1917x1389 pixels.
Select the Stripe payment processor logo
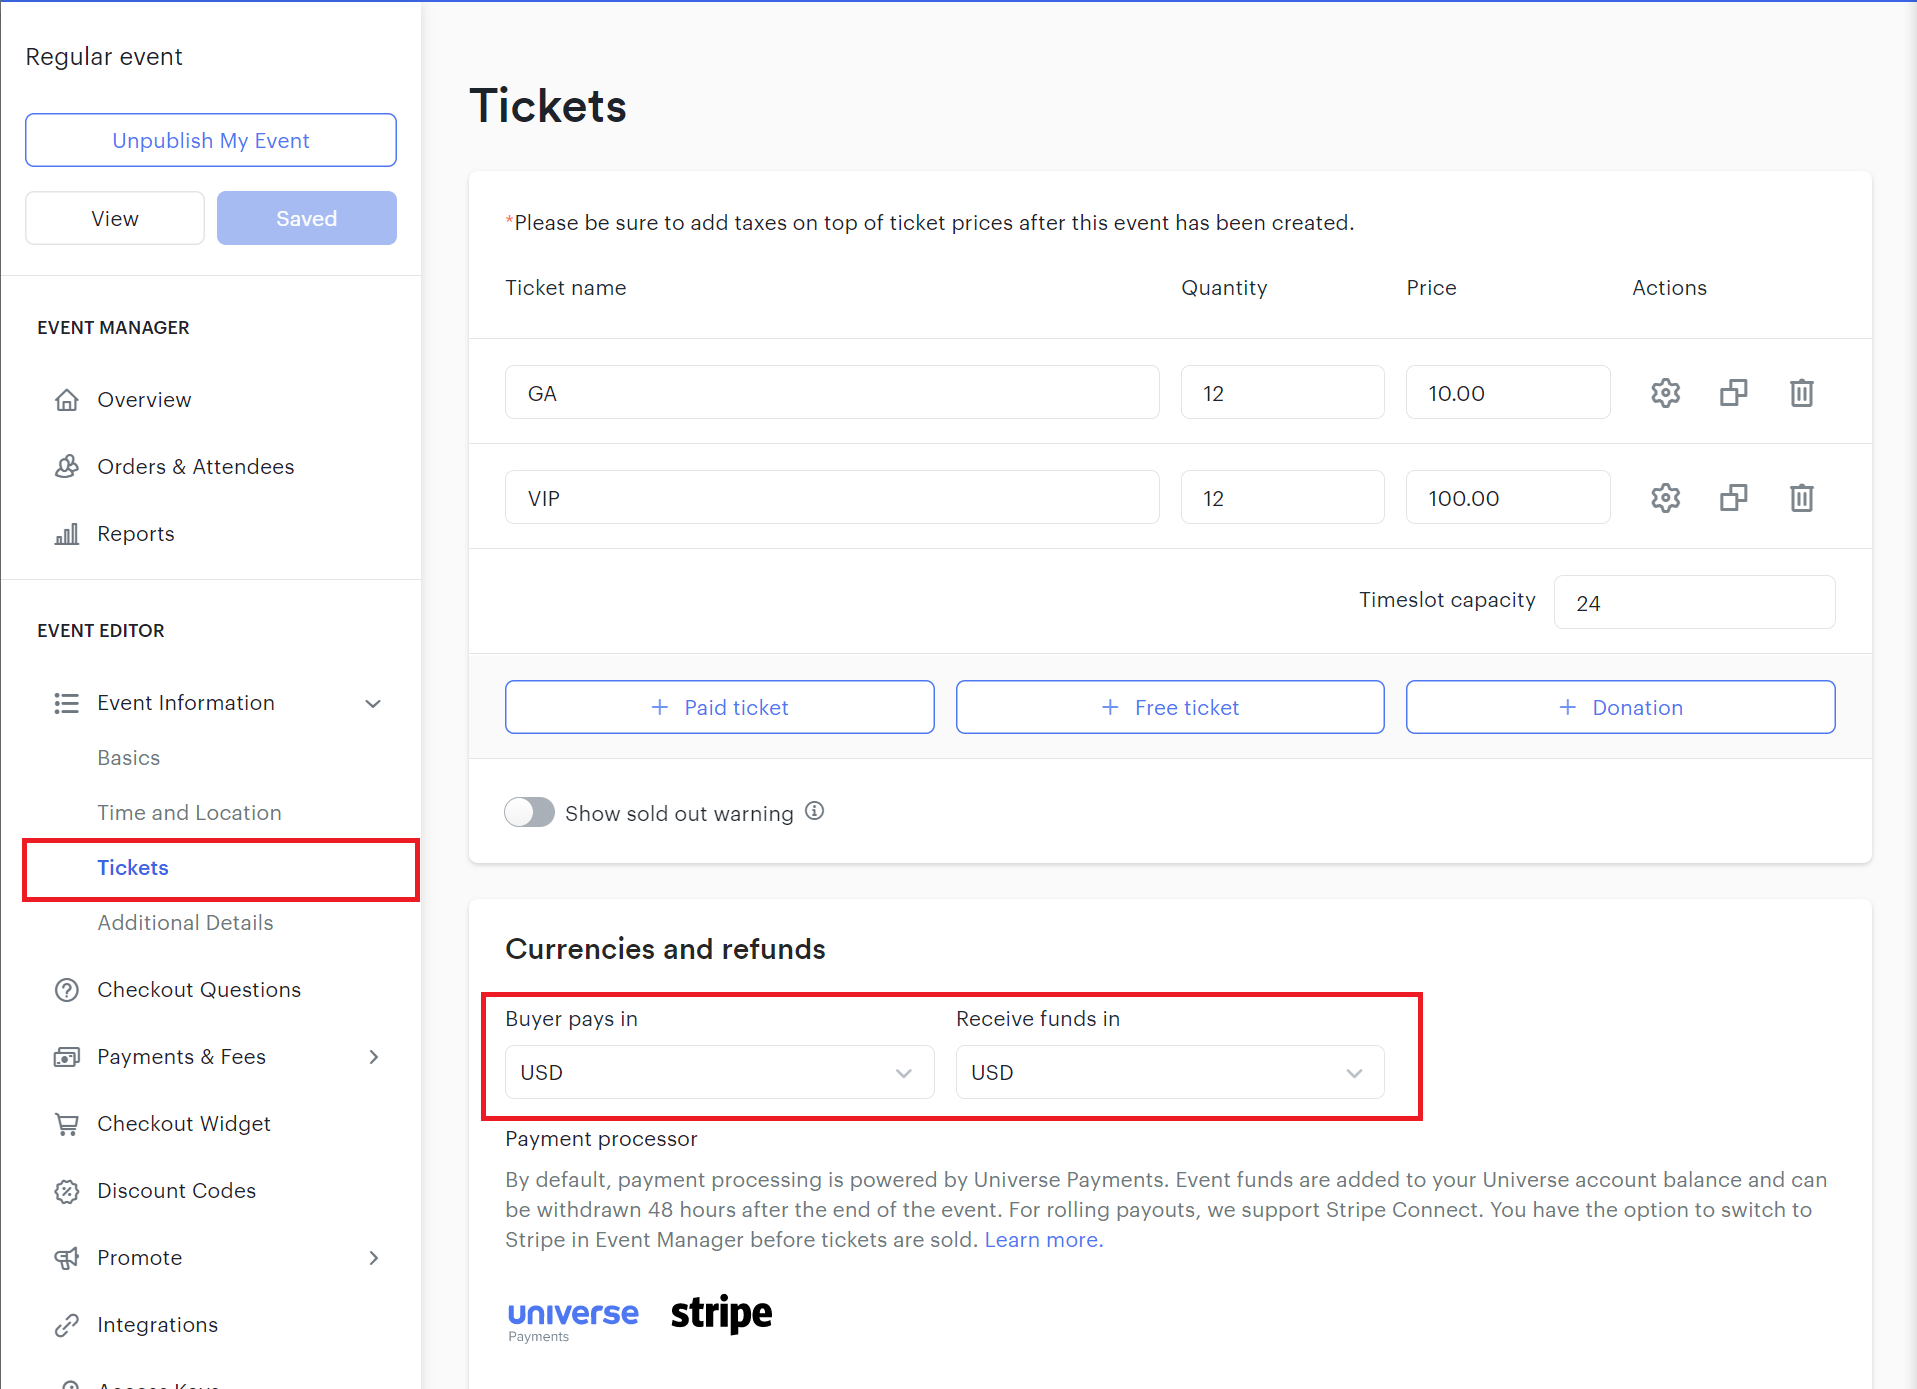(x=721, y=1313)
